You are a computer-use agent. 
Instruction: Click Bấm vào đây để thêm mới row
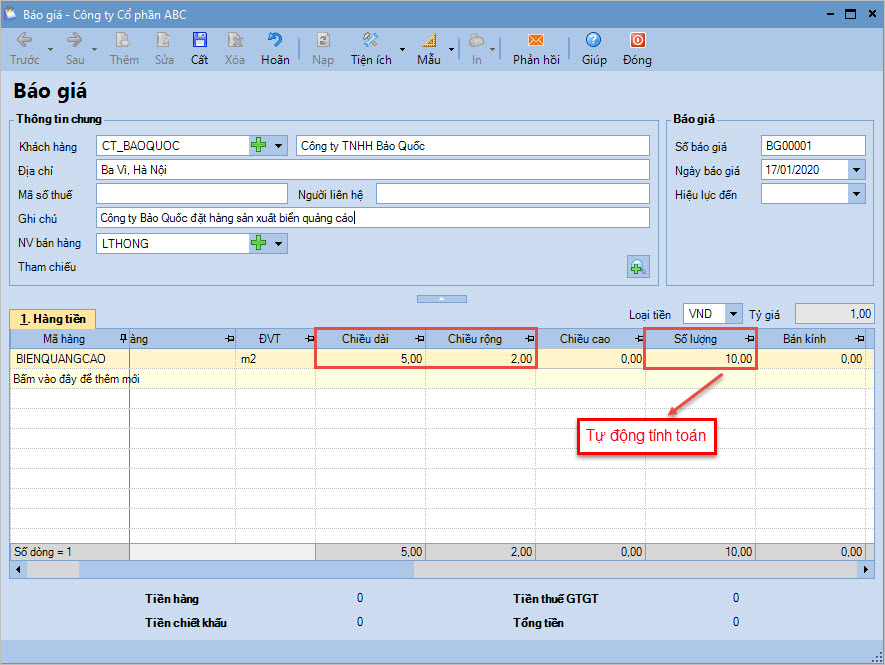[75, 379]
